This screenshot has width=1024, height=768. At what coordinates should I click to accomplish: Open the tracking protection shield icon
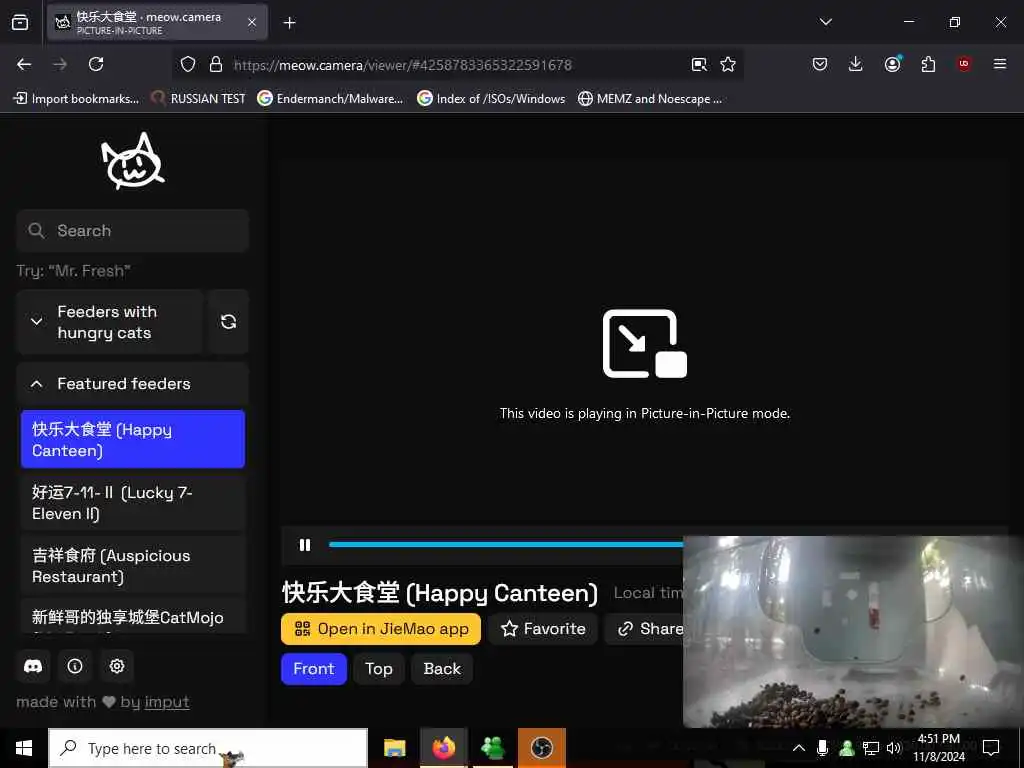click(188, 64)
